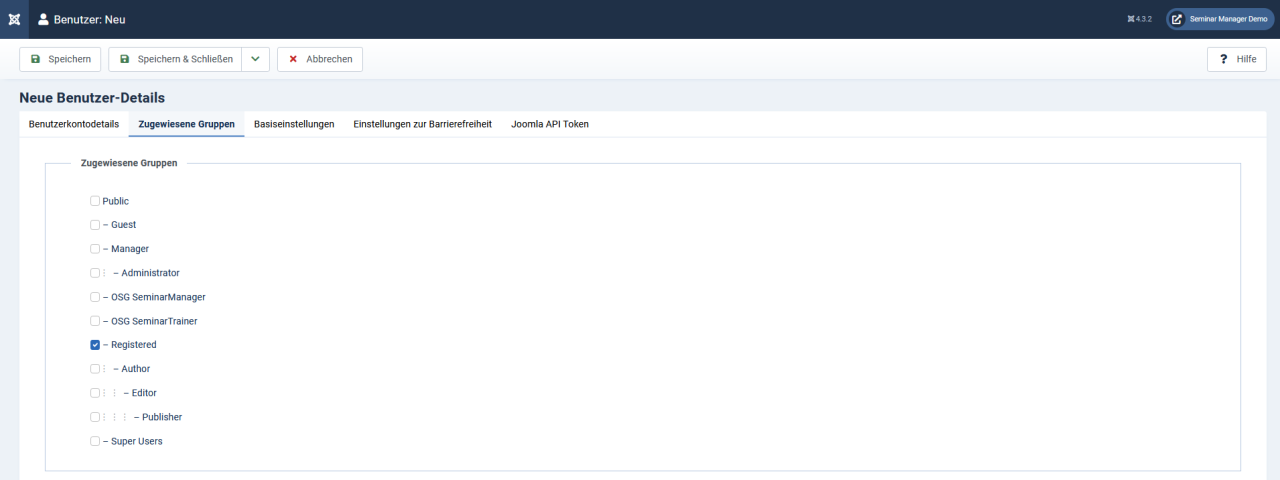Expand the save options dropdown arrow
Image resolution: width=1280 pixels, height=480 pixels.
tap(255, 59)
